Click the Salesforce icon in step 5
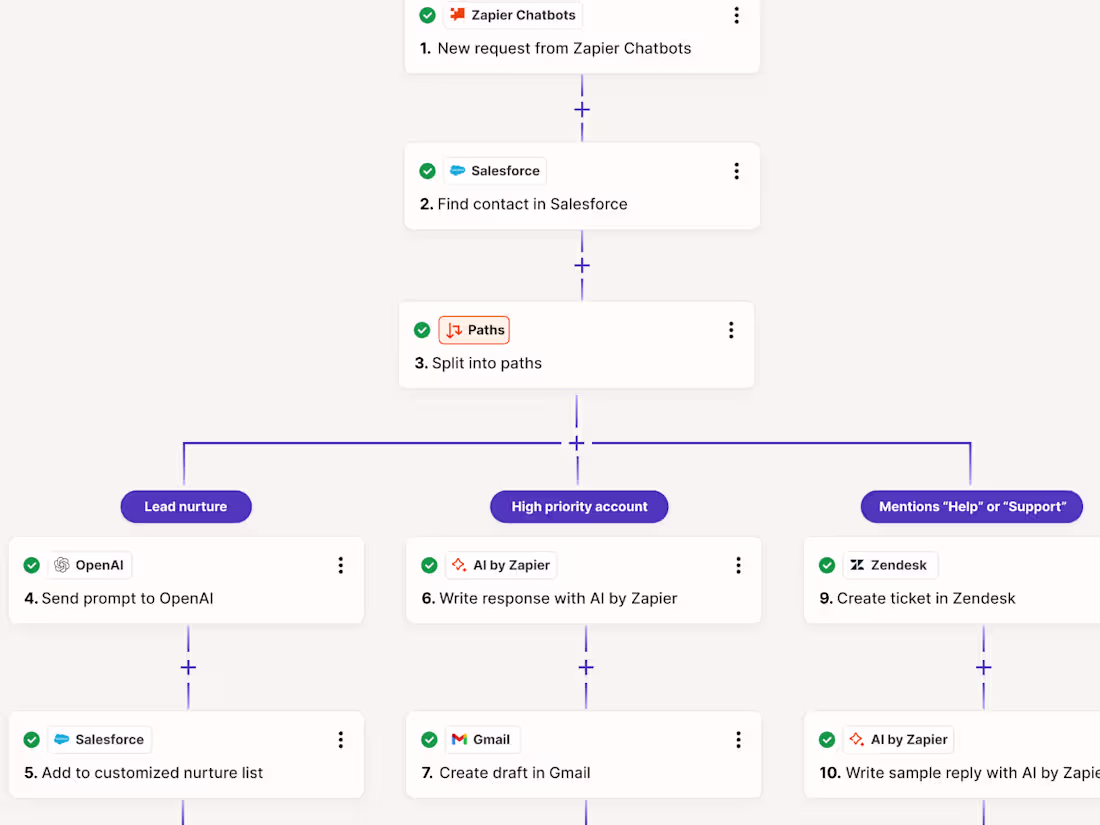Viewport: 1100px width, 825px height. coord(62,739)
